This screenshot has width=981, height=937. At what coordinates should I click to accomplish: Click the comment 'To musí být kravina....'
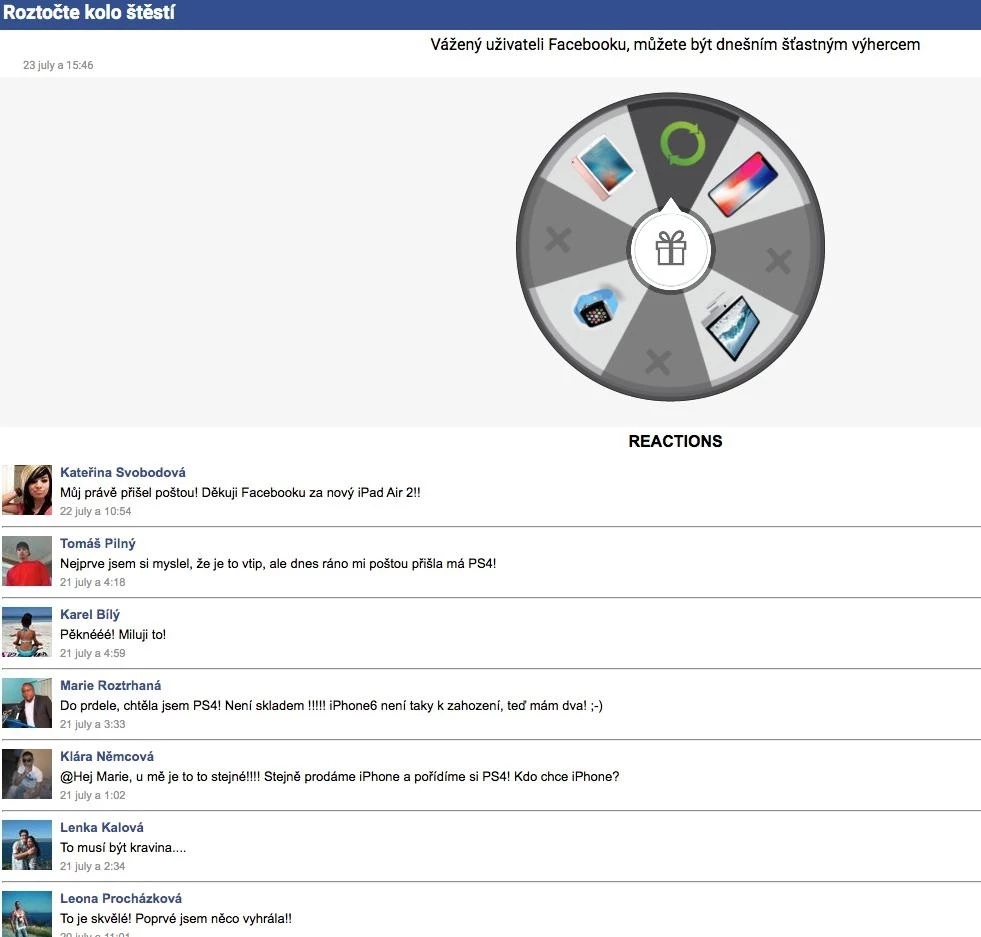123,847
